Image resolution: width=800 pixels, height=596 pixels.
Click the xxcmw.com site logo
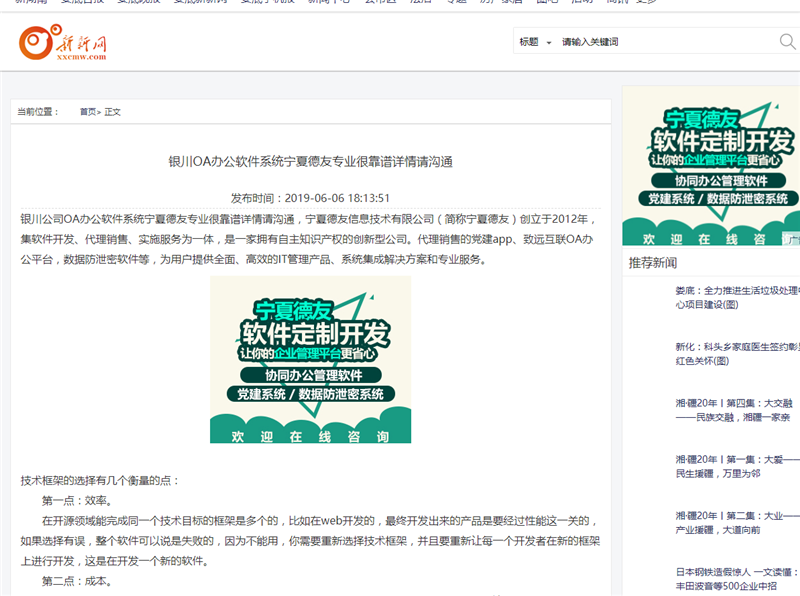click(x=63, y=43)
